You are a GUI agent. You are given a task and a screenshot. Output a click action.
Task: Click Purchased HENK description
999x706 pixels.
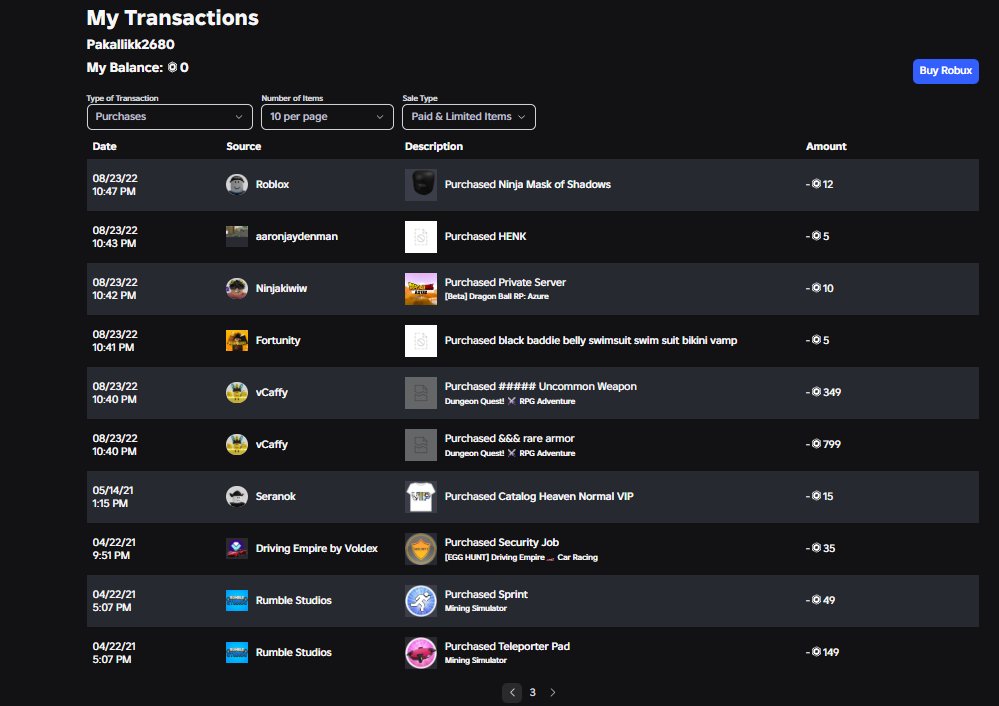pyautogui.click(x=485, y=236)
